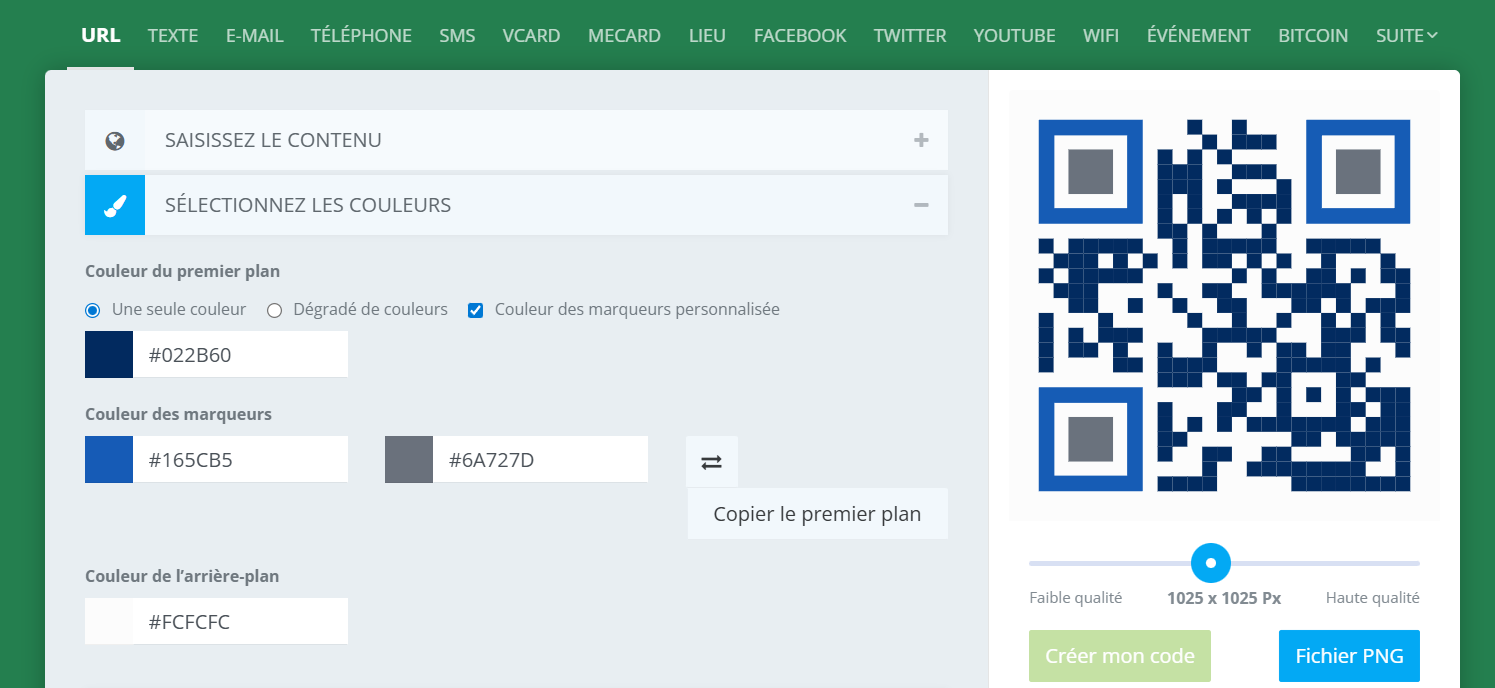Select Une seule couleur radio button
The image size is (1495, 688).
click(93, 310)
